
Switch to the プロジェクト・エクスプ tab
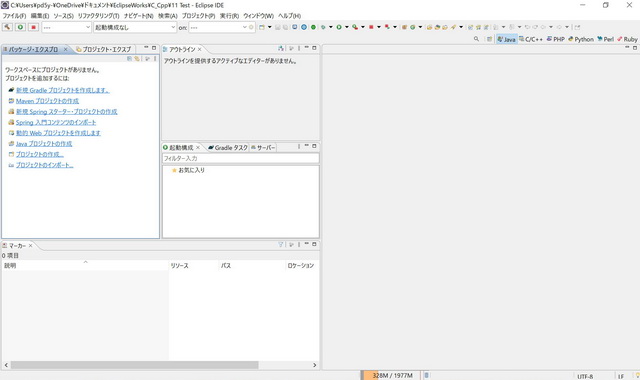point(104,49)
